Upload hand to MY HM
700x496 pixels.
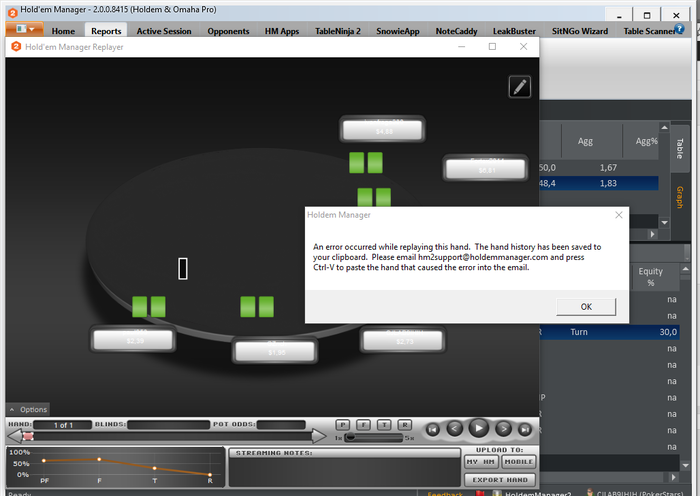click(x=481, y=462)
